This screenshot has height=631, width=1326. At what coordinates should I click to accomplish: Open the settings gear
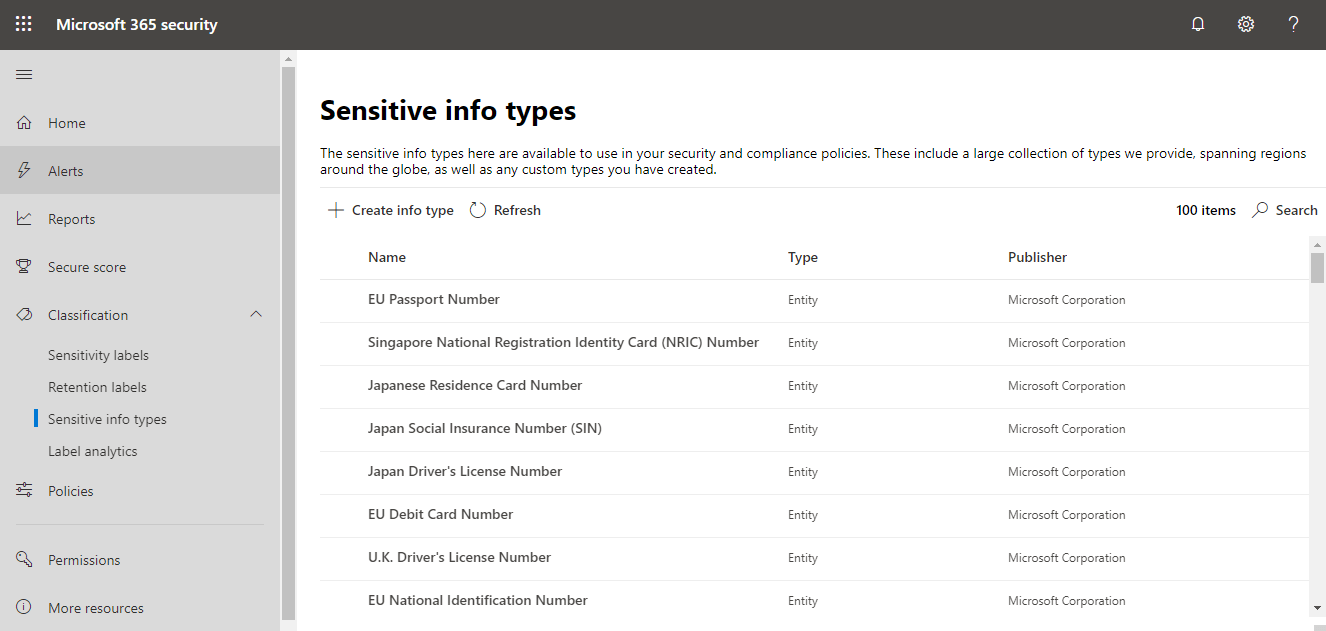1246,25
